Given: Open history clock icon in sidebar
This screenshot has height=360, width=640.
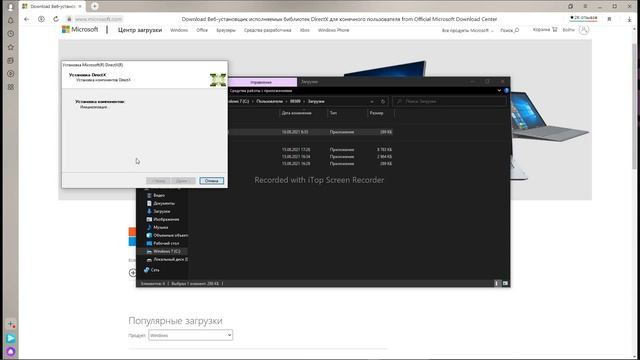Looking at the screenshot, I should 11,34.
